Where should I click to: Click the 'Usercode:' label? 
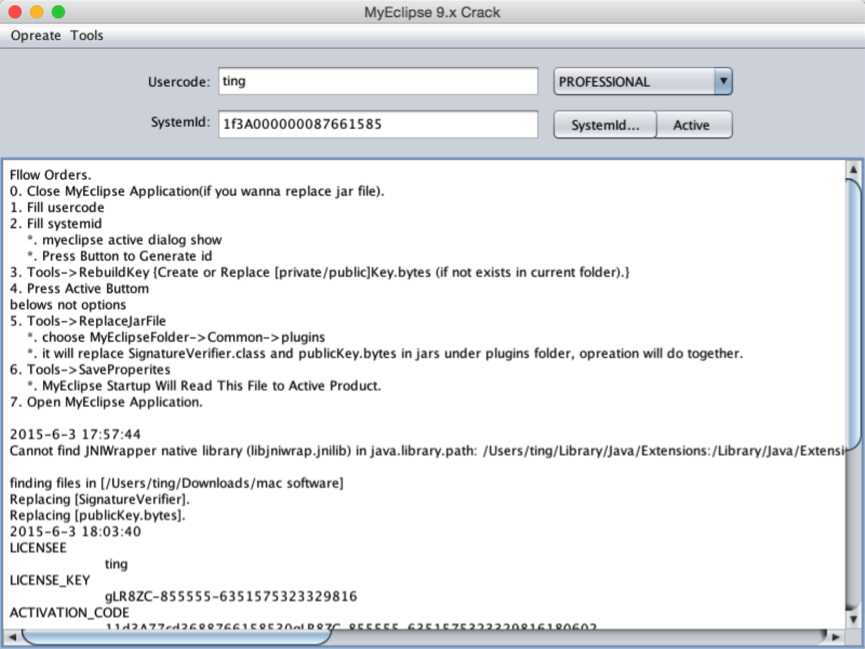pyautogui.click(x=179, y=82)
